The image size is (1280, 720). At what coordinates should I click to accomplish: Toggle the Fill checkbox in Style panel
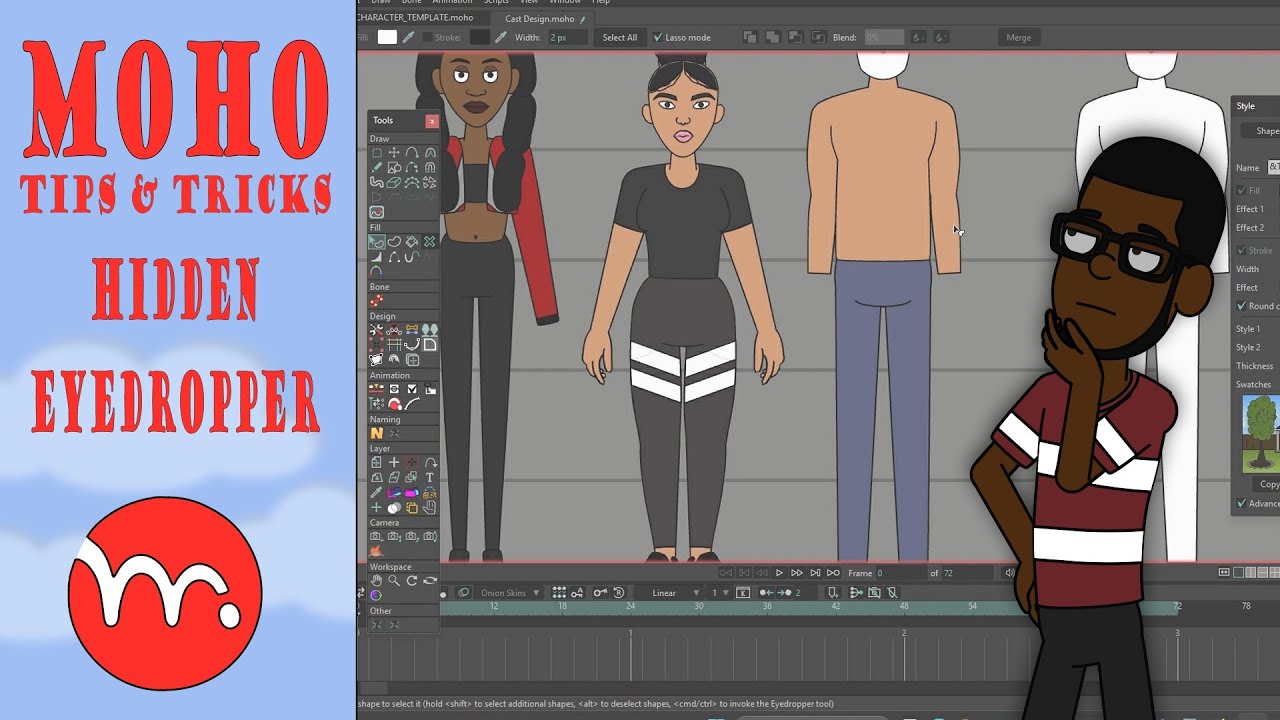click(1242, 190)
